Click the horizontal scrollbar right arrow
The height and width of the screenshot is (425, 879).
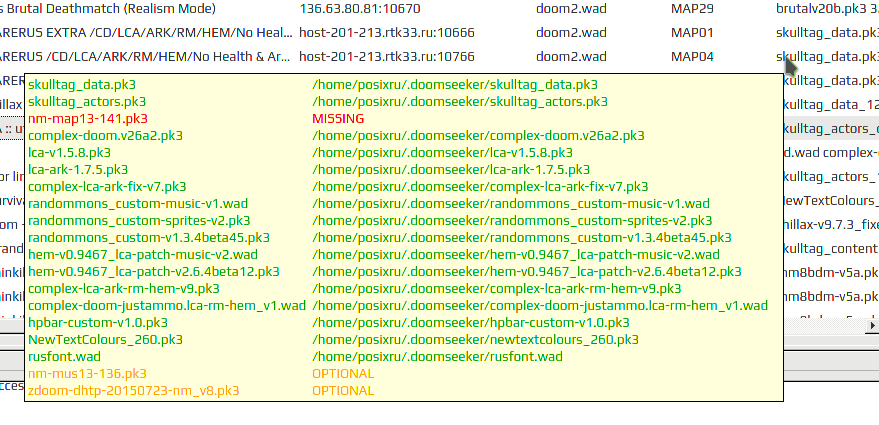tap(872, 325)
